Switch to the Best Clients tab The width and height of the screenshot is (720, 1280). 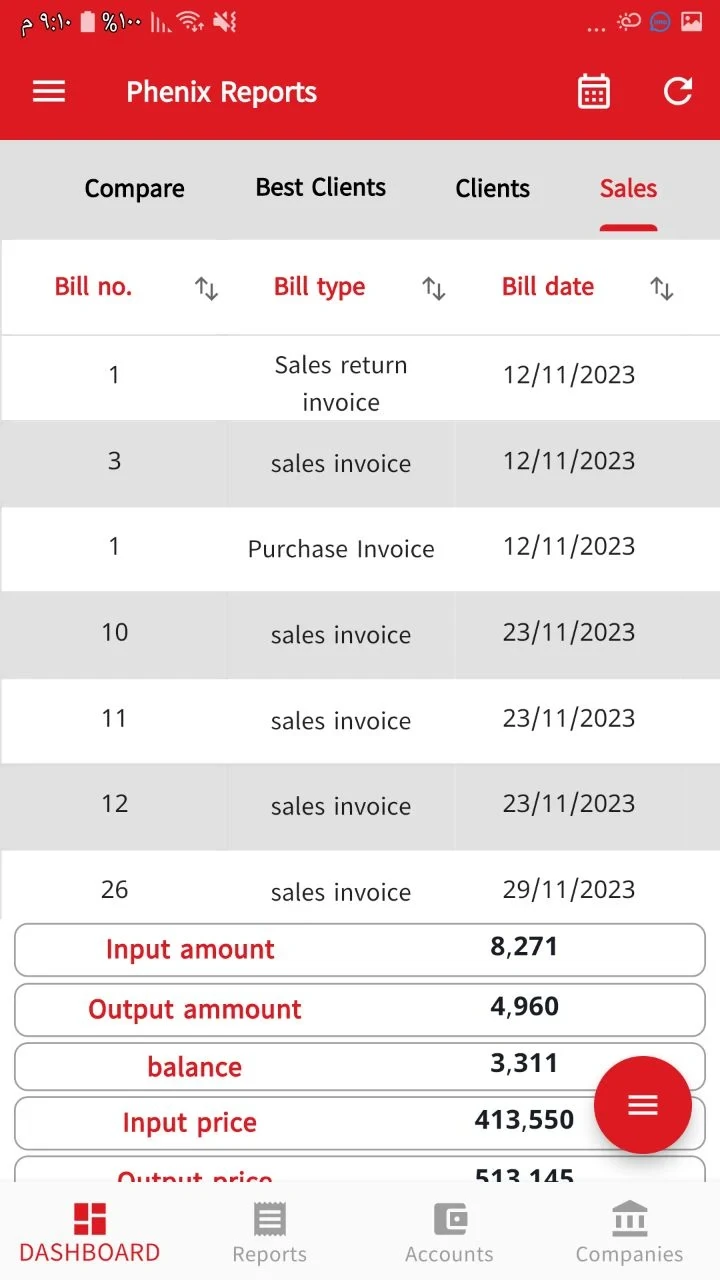(321, 188)
